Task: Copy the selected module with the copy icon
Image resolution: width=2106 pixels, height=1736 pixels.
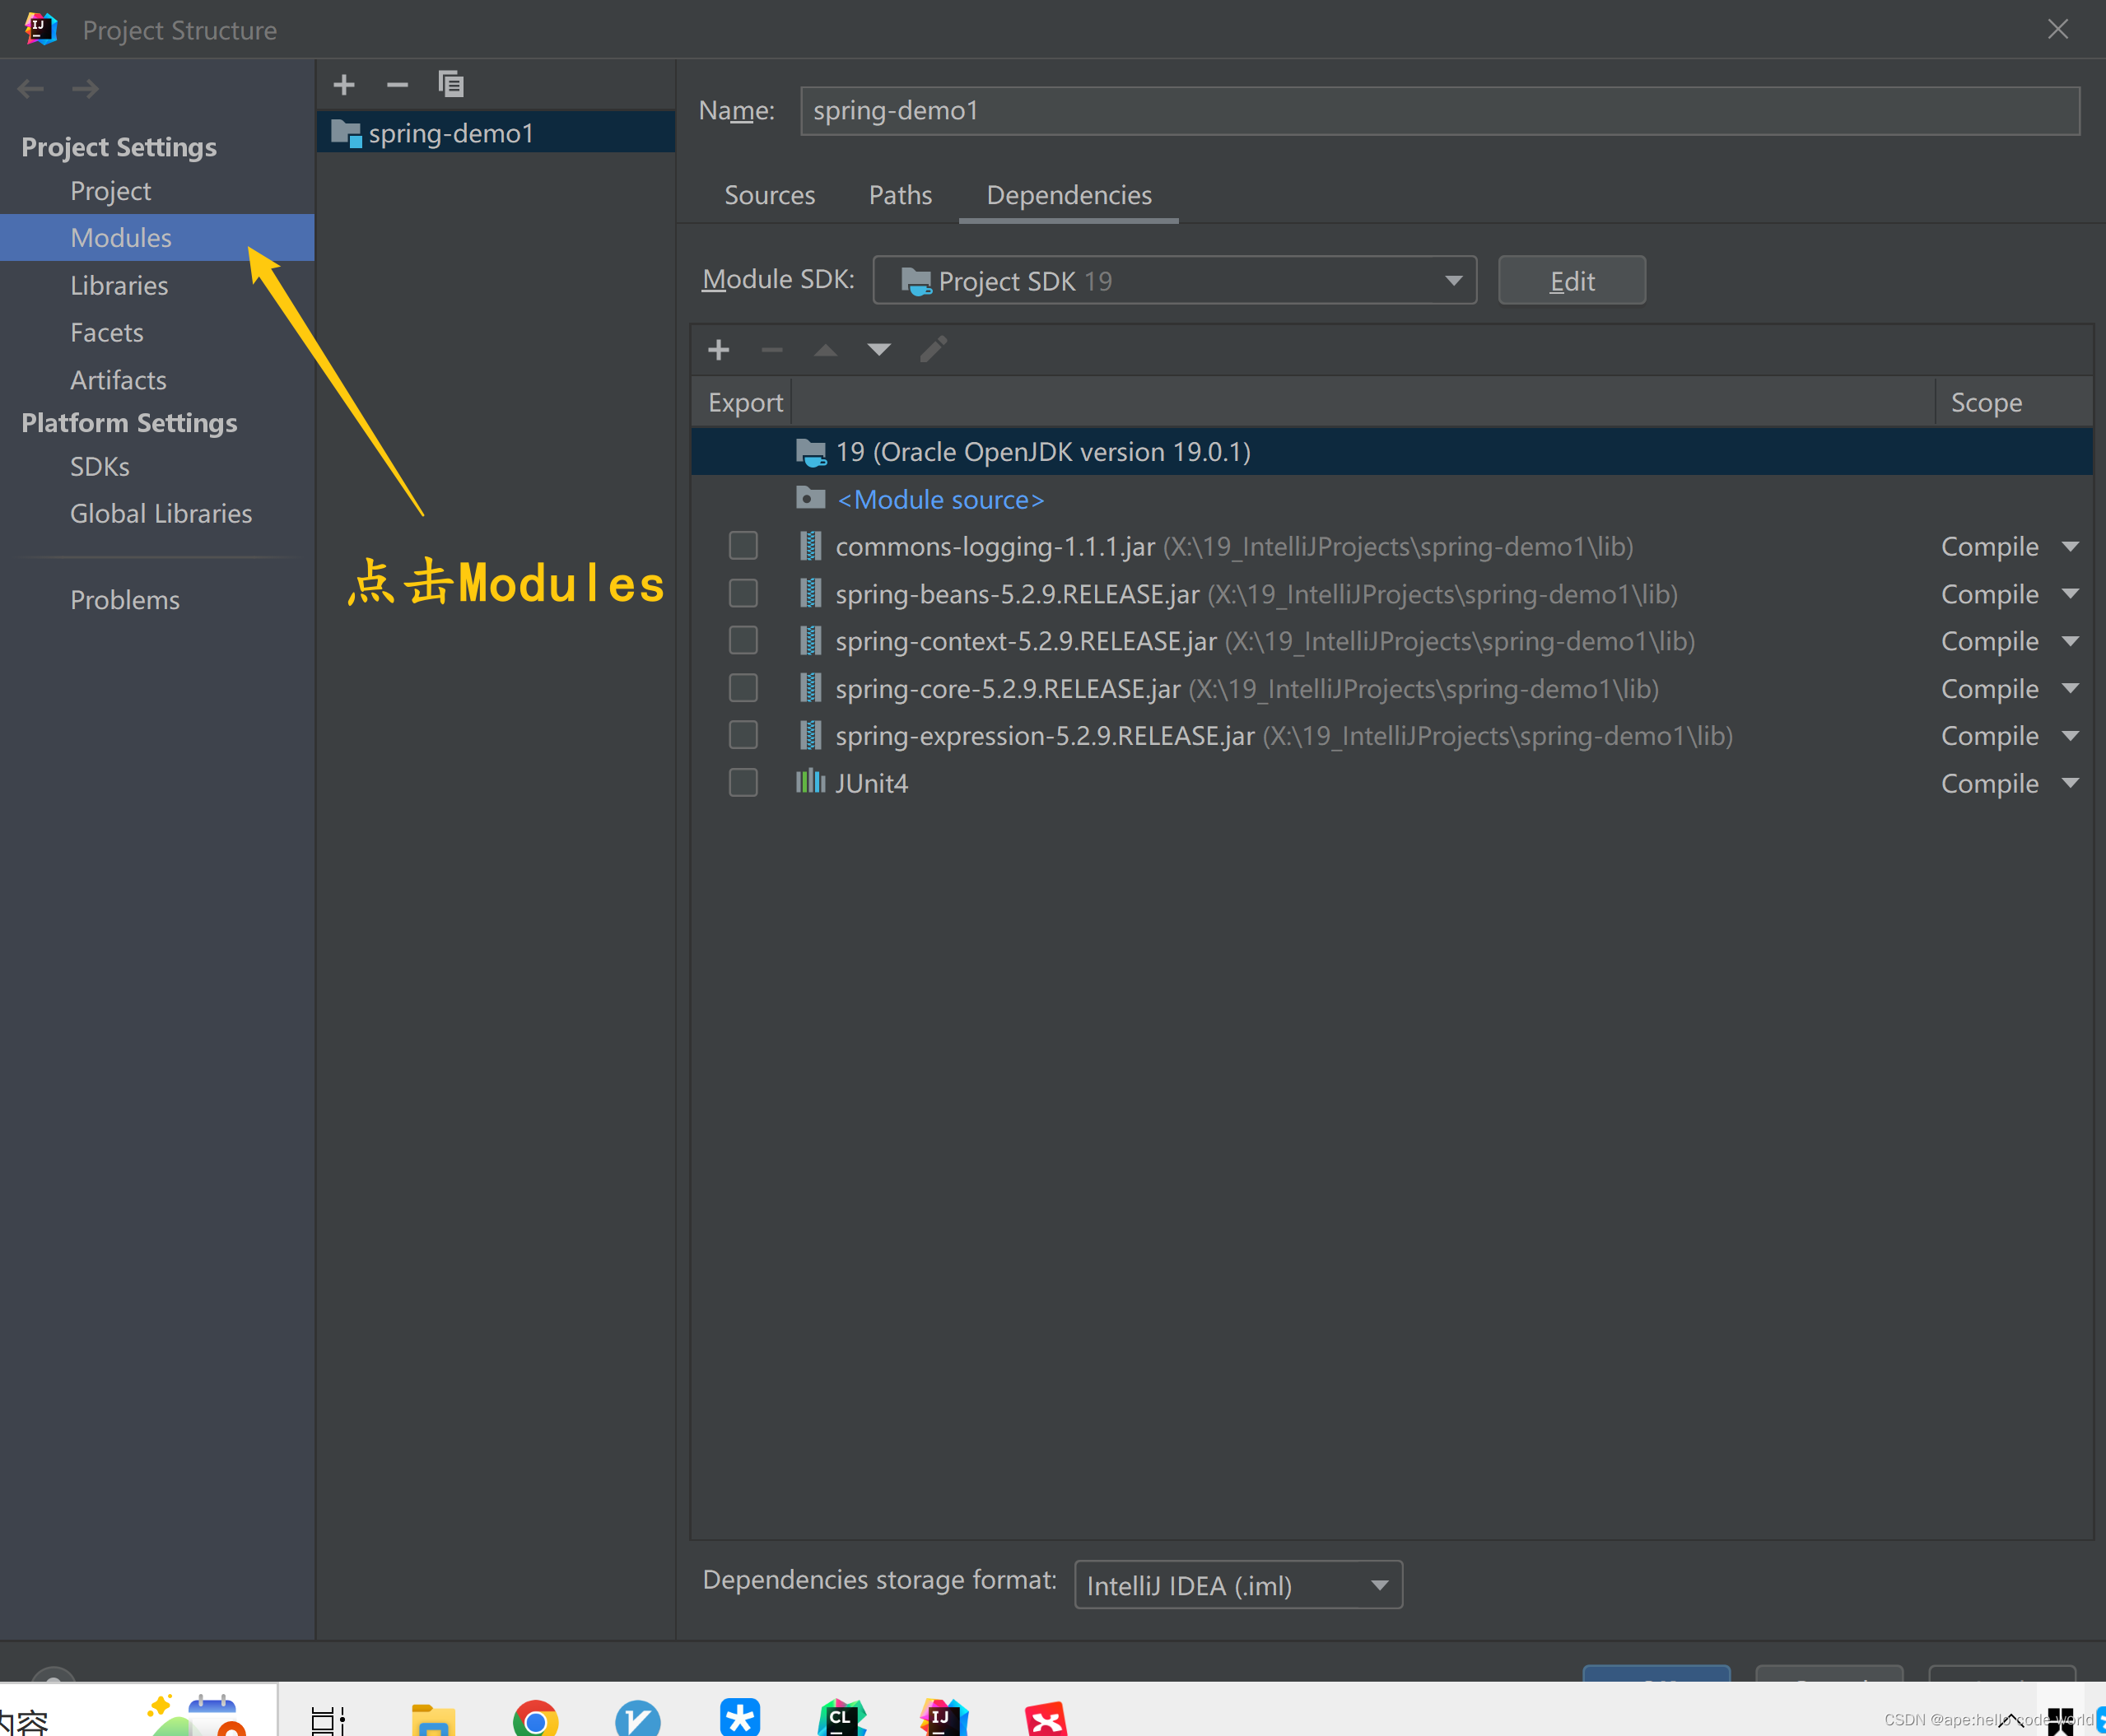Action: point(451,84)
